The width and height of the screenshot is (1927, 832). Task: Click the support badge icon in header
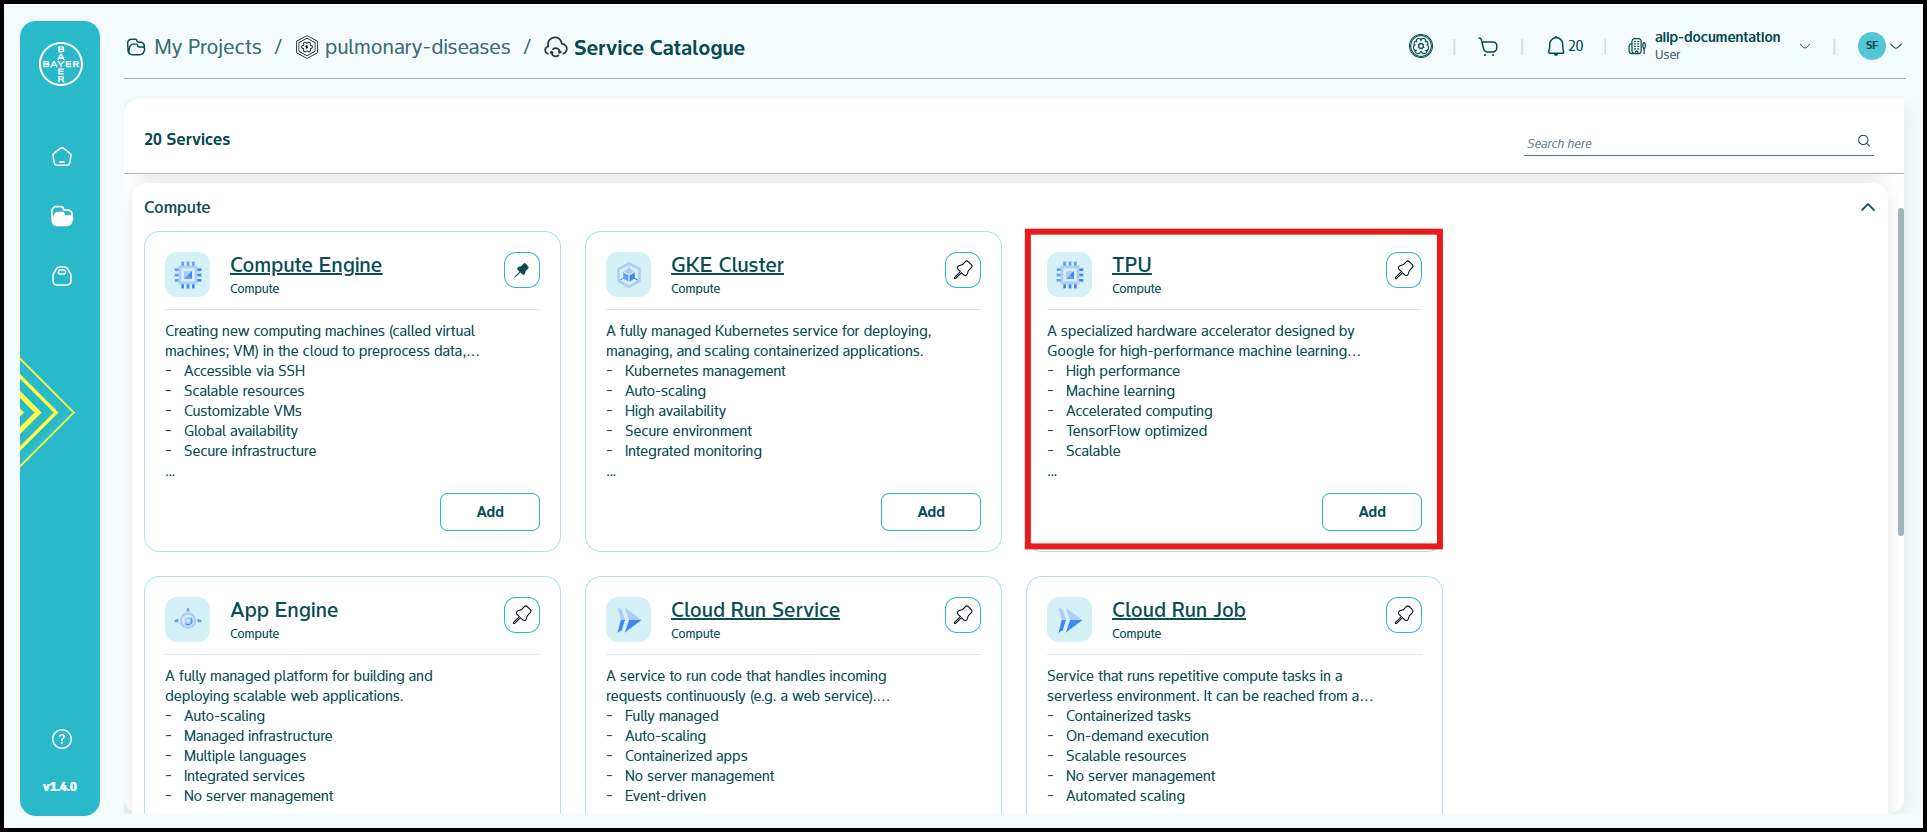(x=1420, y=46)
